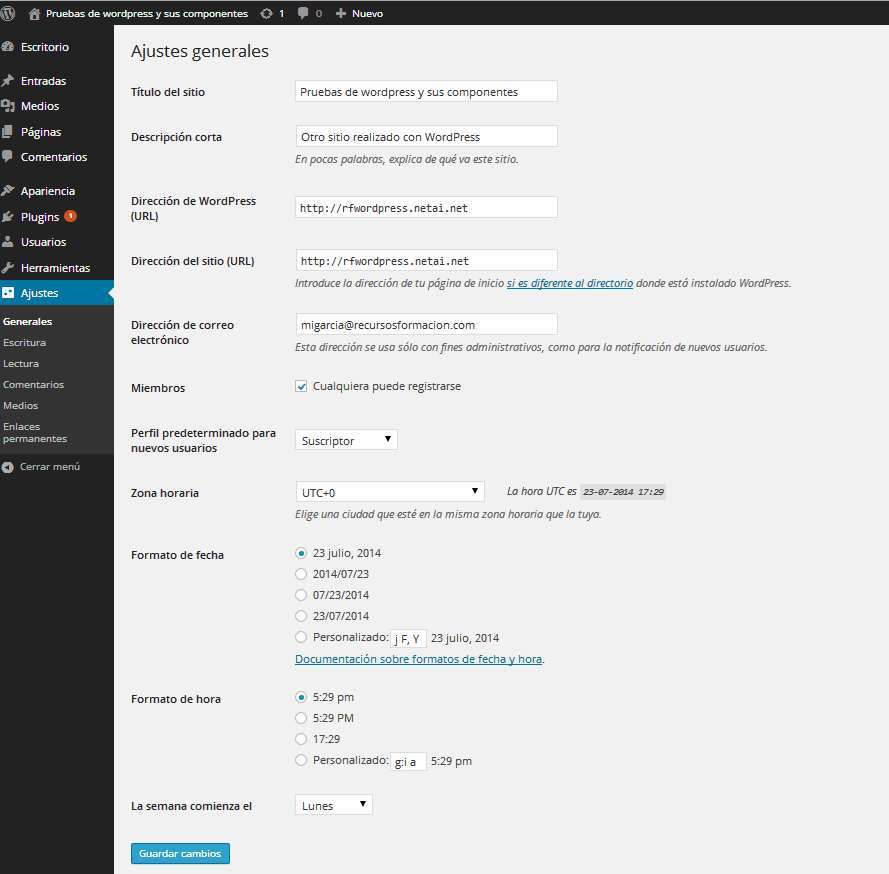Click the Título del sitio text field
The height and width of the screenshot is (874, 889).
(x=426, y=91)
